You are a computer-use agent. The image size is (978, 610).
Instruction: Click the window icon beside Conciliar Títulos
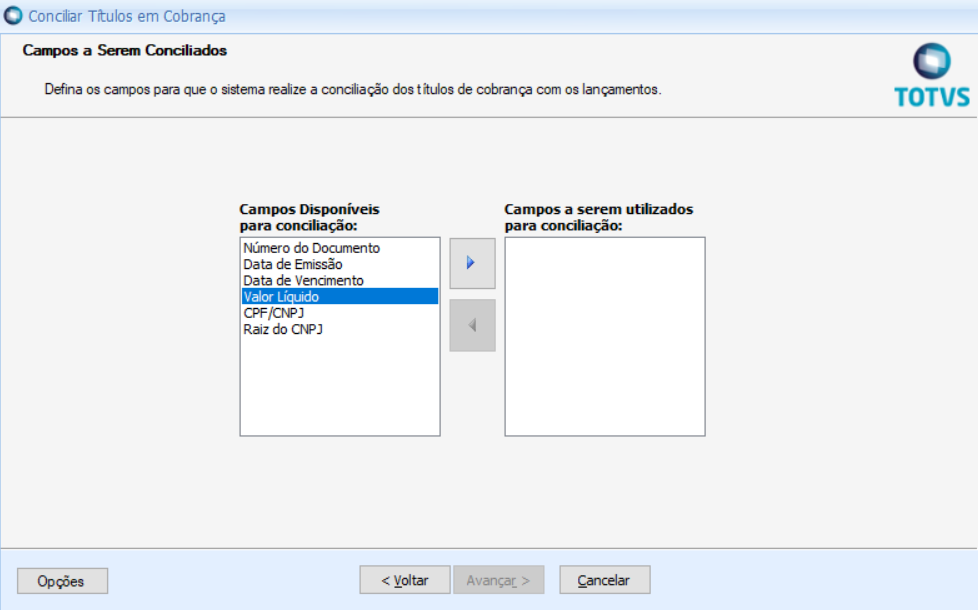pos(13,16)
